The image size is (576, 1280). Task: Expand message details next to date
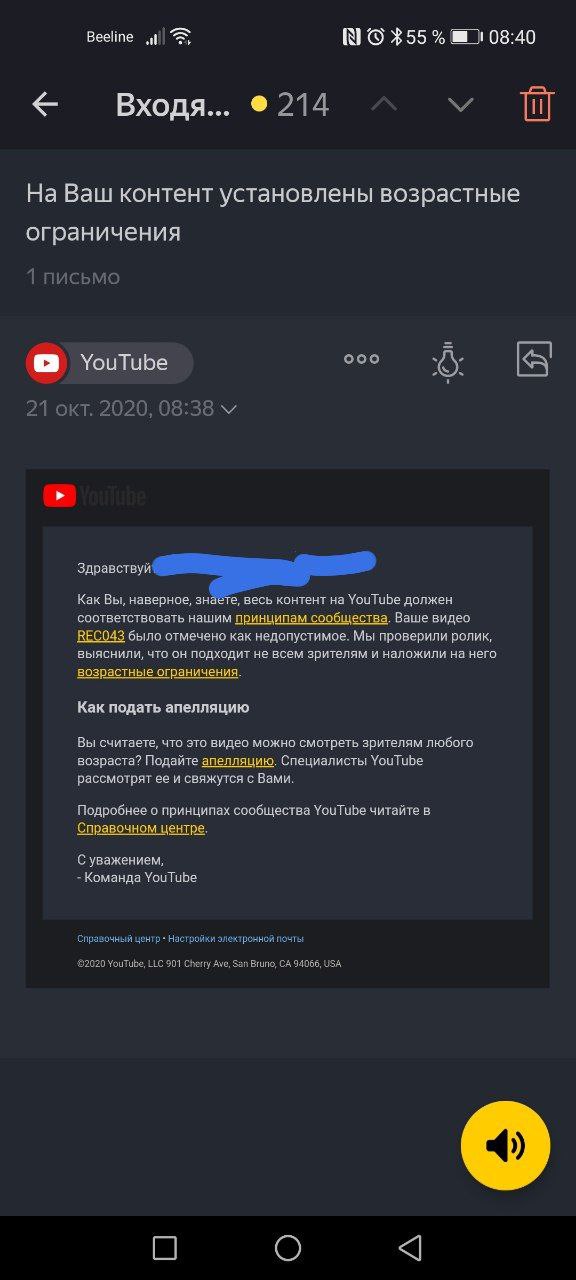(228, 409)
